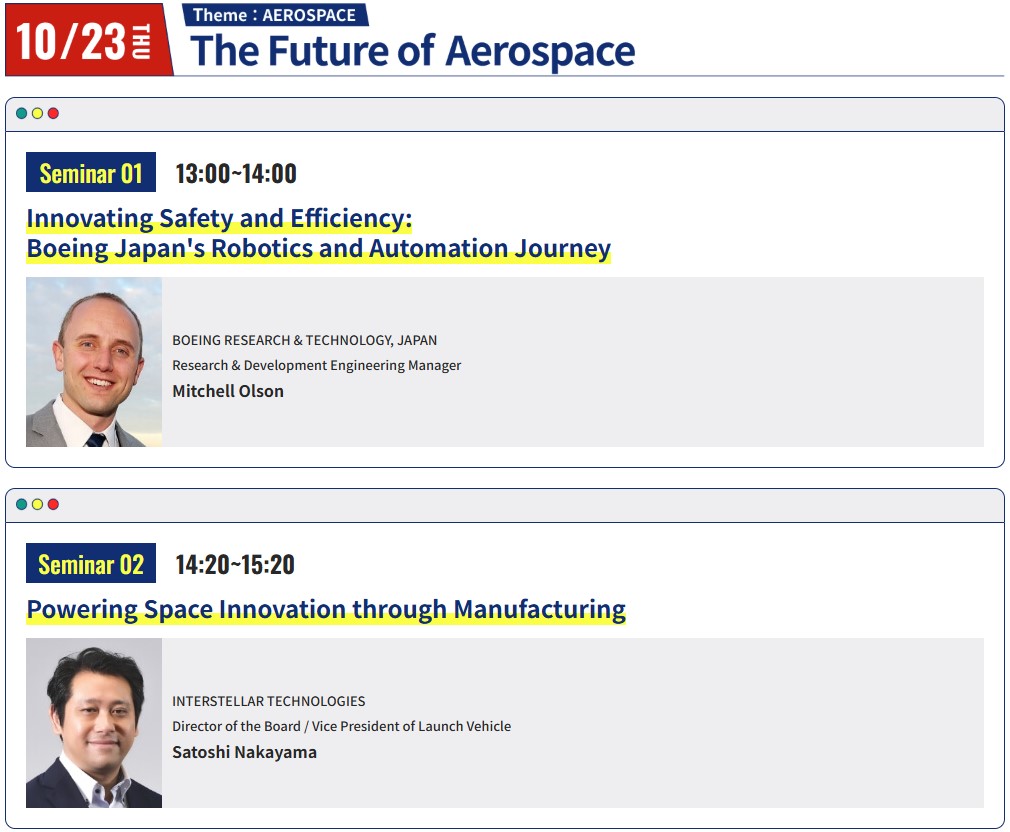Select the Seminar 01 label badge
Image resolution: width=1010 pixels, height=832 pixels.
tap(91, 172)
